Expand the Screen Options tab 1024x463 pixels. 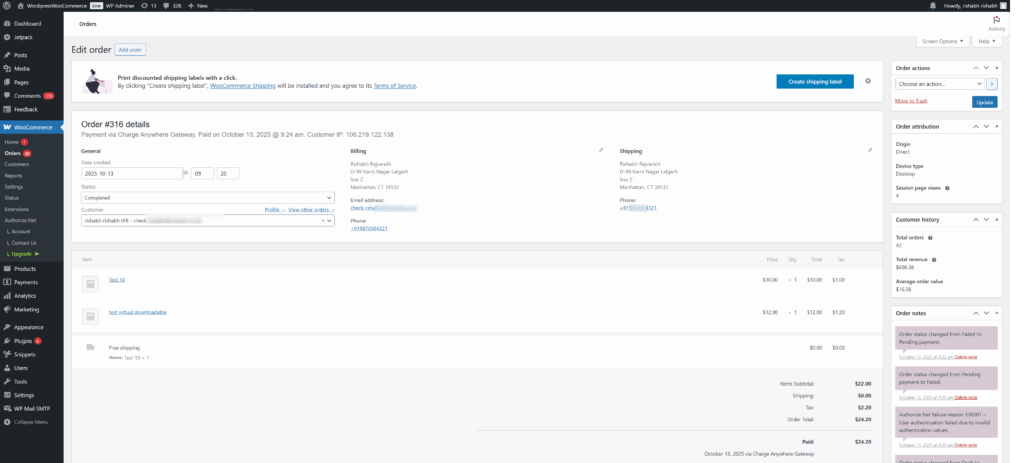click(x=943, y=41)
